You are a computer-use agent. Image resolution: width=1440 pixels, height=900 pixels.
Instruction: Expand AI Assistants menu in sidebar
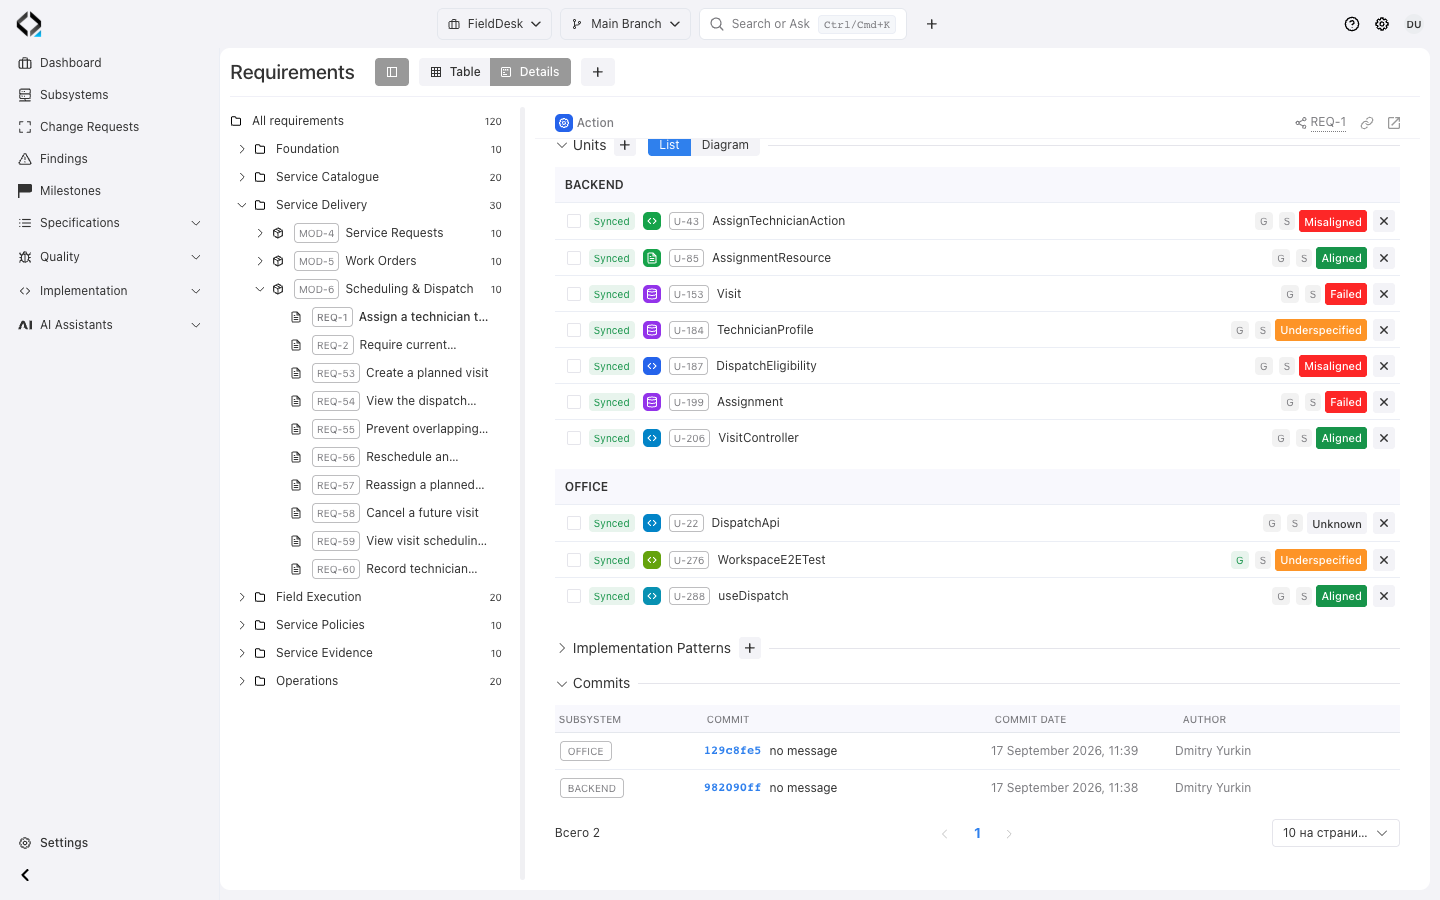(x=110, y=325)
